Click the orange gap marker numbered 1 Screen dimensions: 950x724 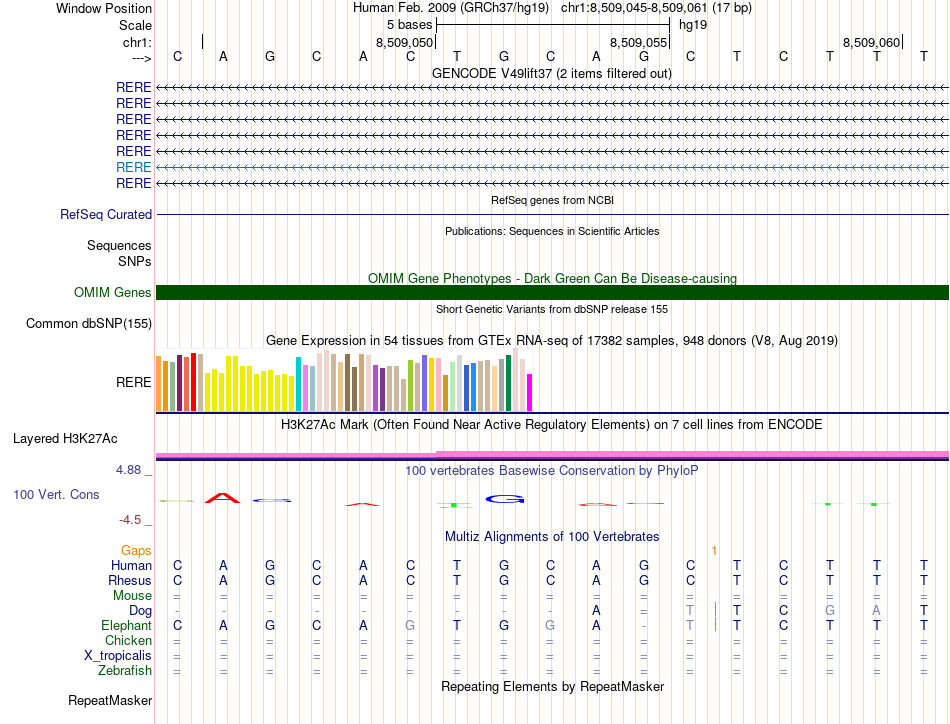(714, 551)
